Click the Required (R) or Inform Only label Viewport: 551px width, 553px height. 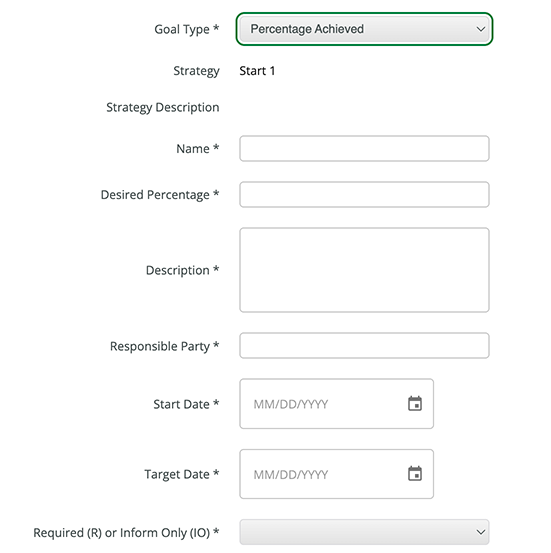126,533
